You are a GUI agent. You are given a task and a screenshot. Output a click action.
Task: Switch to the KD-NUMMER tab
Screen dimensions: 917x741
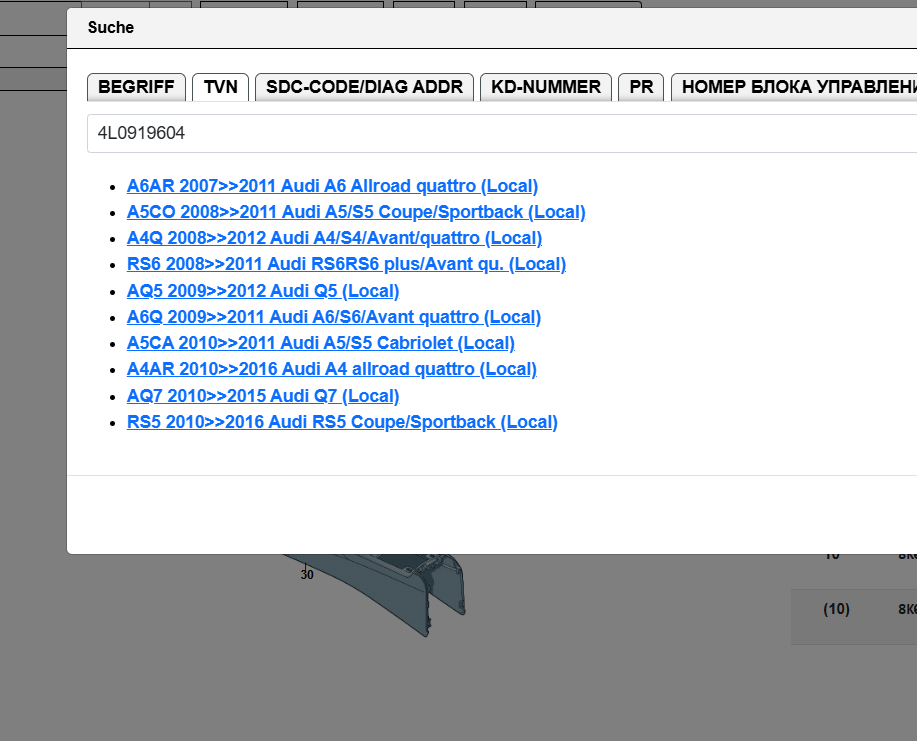546,87
